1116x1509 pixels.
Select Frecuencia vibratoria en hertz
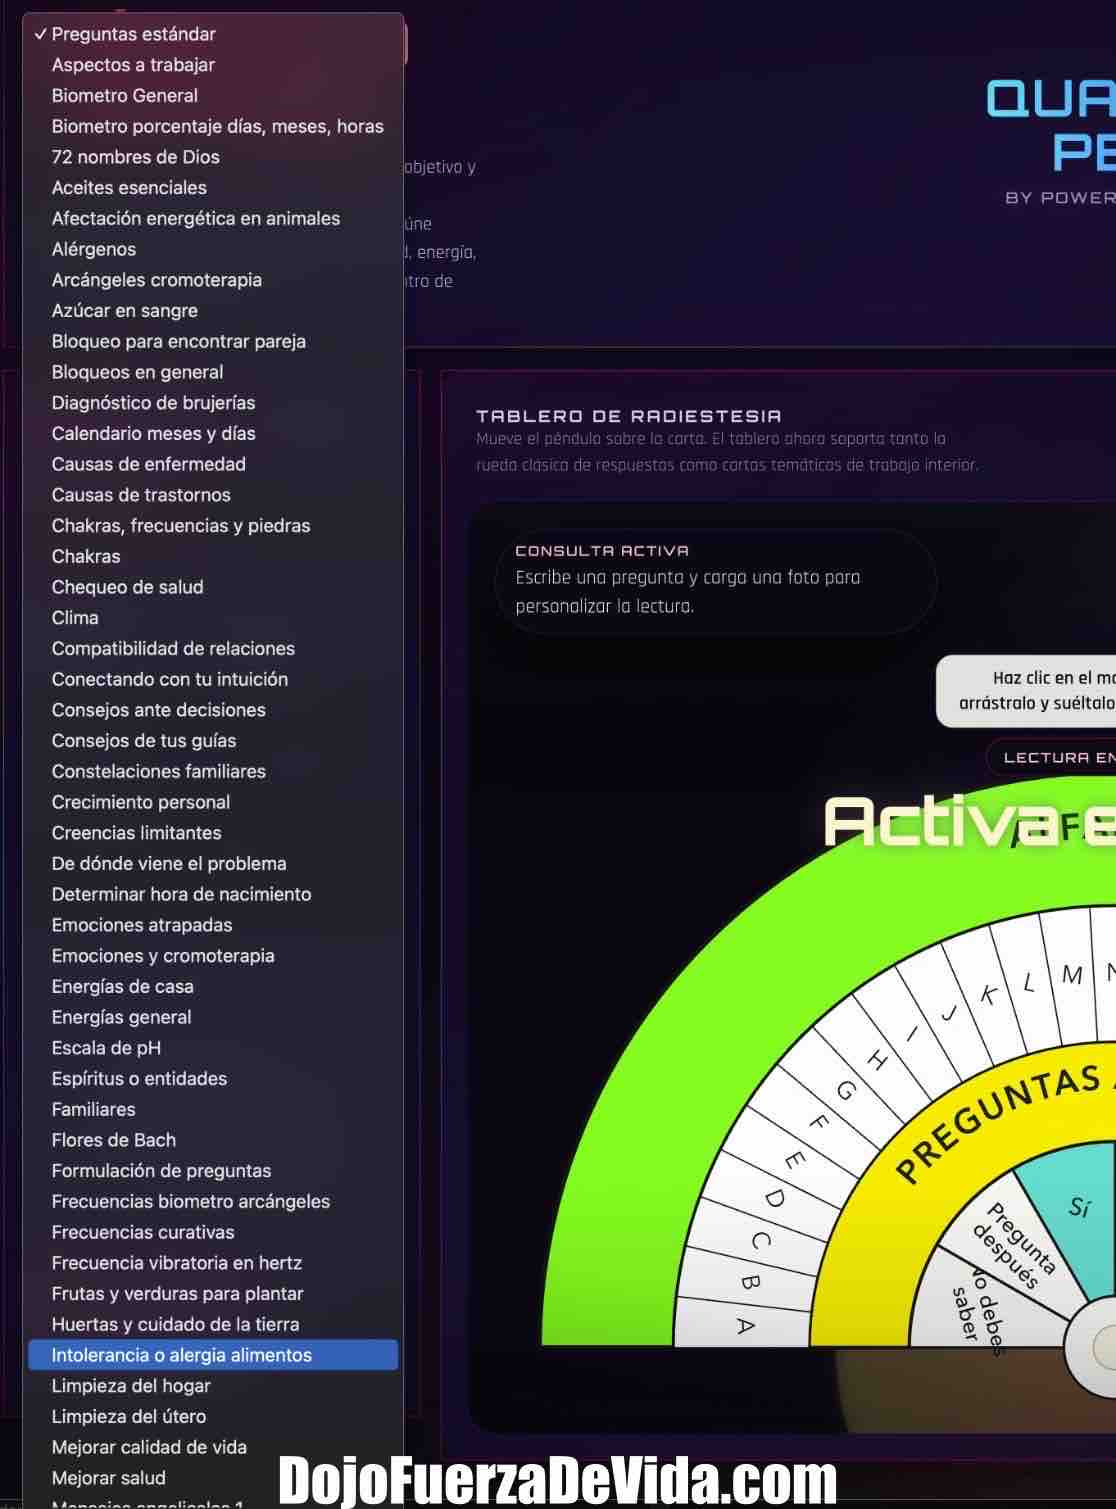[x=213, y=1264]
